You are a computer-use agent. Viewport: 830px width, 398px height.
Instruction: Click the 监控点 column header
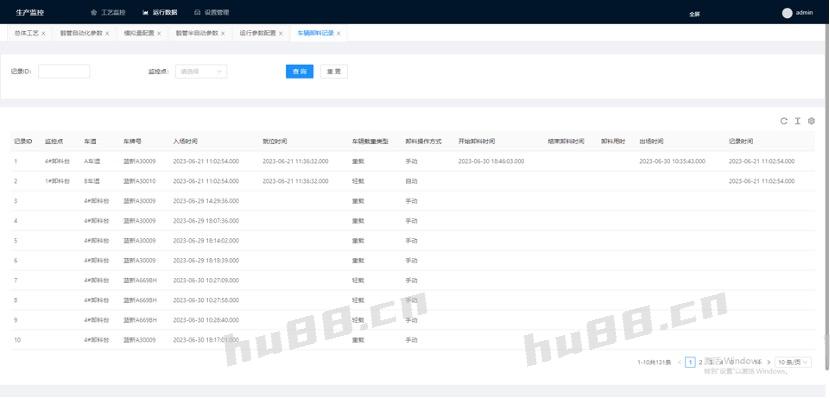(53, 142)
